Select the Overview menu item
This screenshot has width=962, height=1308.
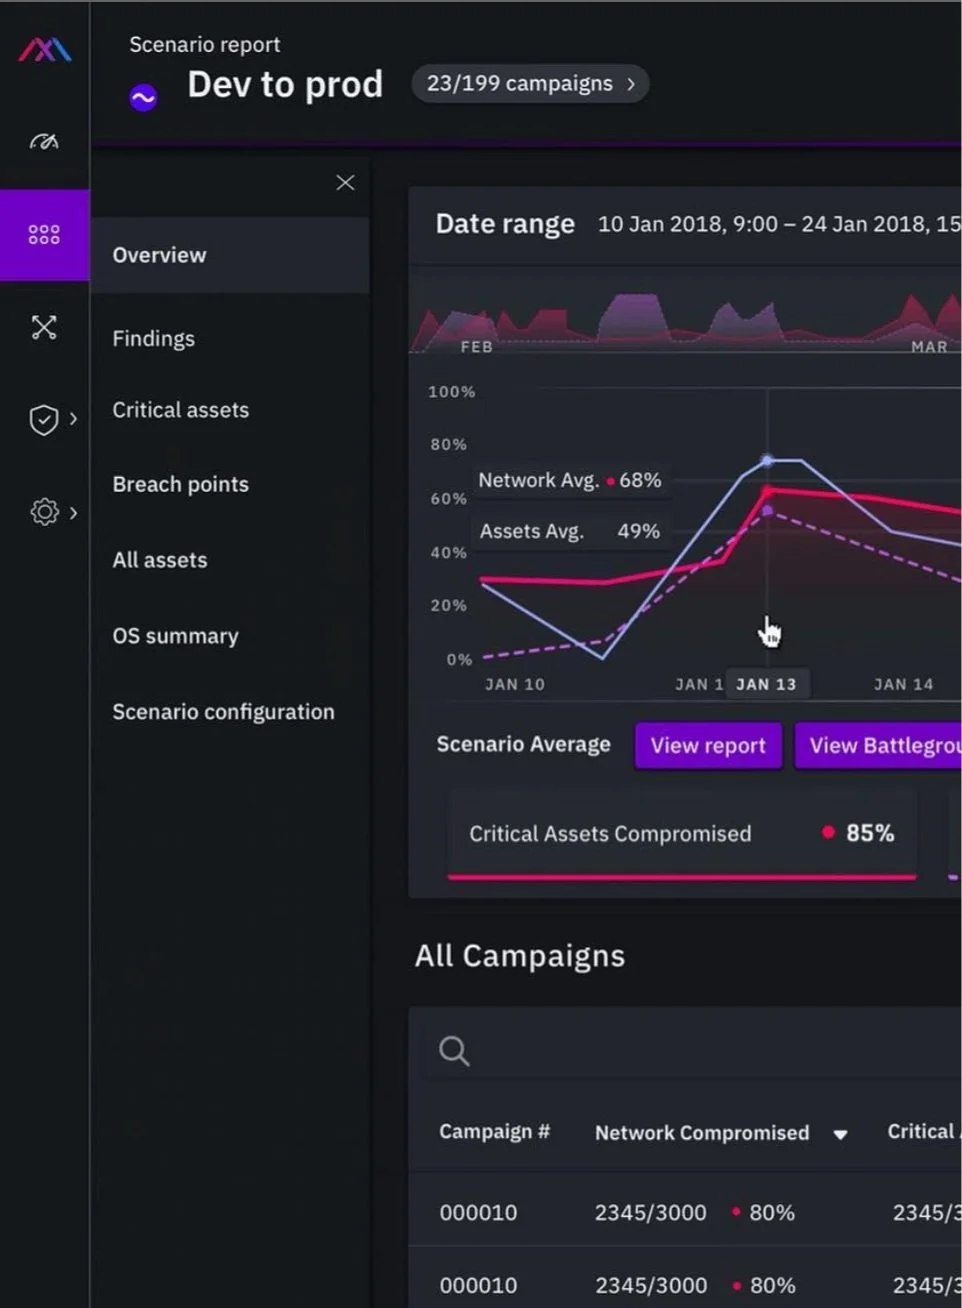(x=230, y=255)
